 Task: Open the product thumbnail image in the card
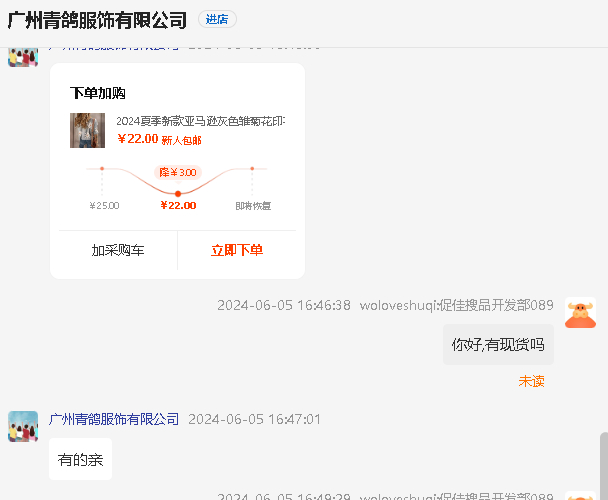87,131
